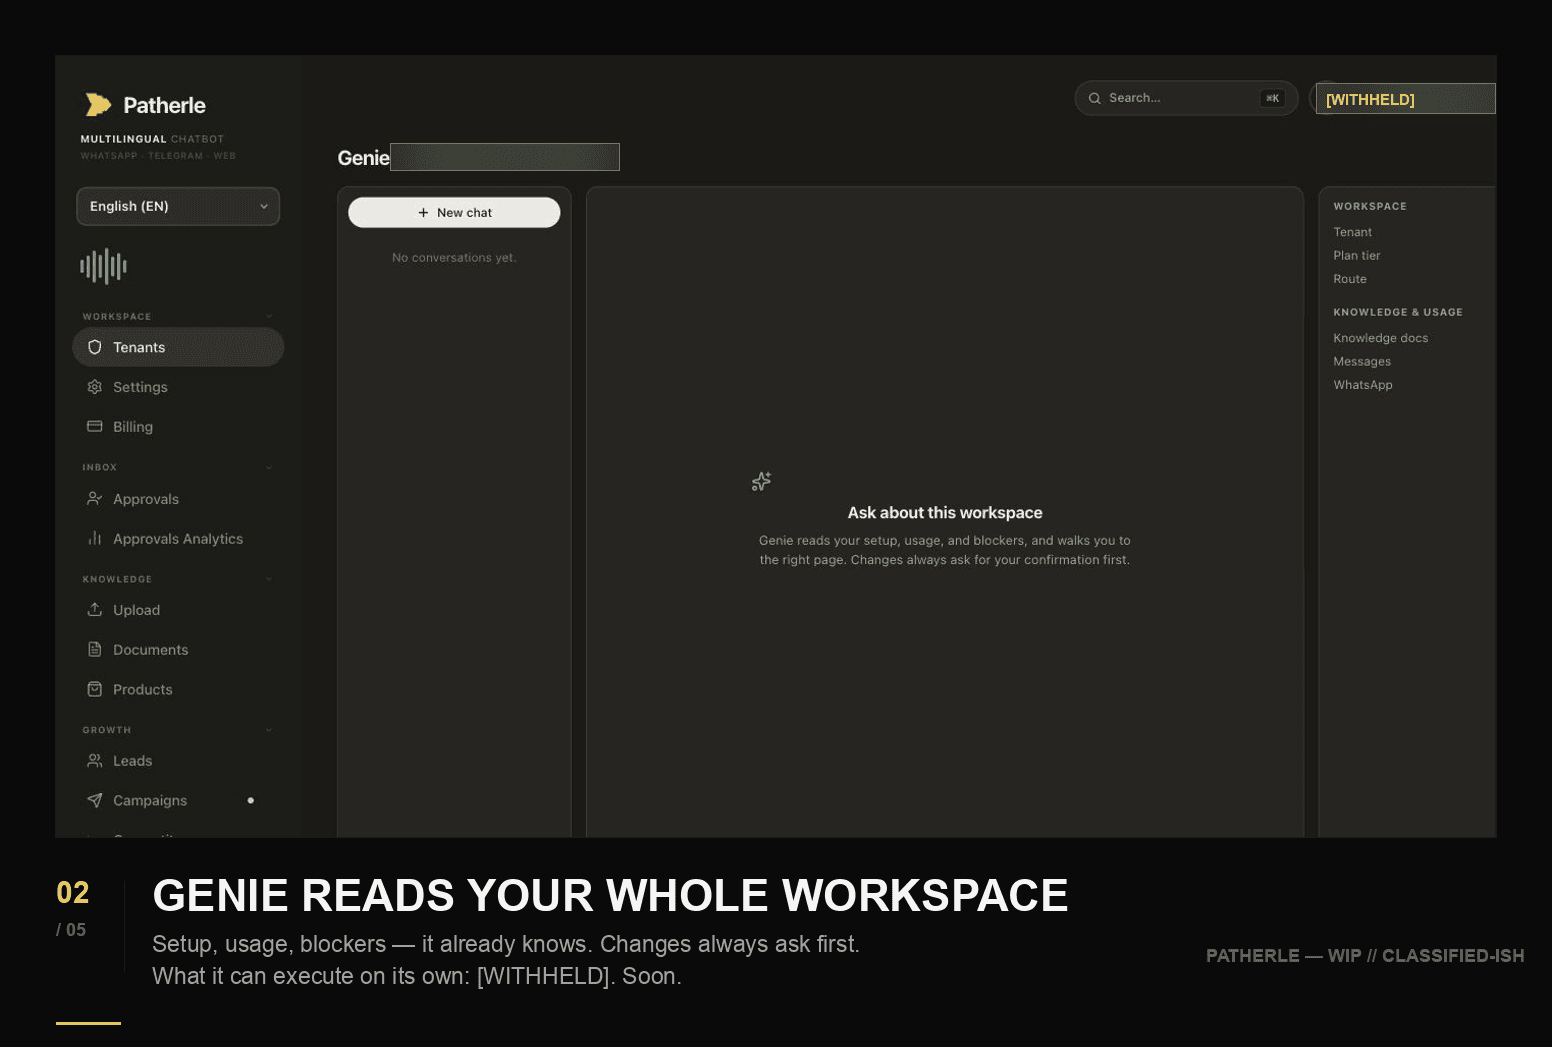1552x1047 pixels.
Task: Collapse the Growth sidebar section chevron
Action: (268, 730)
